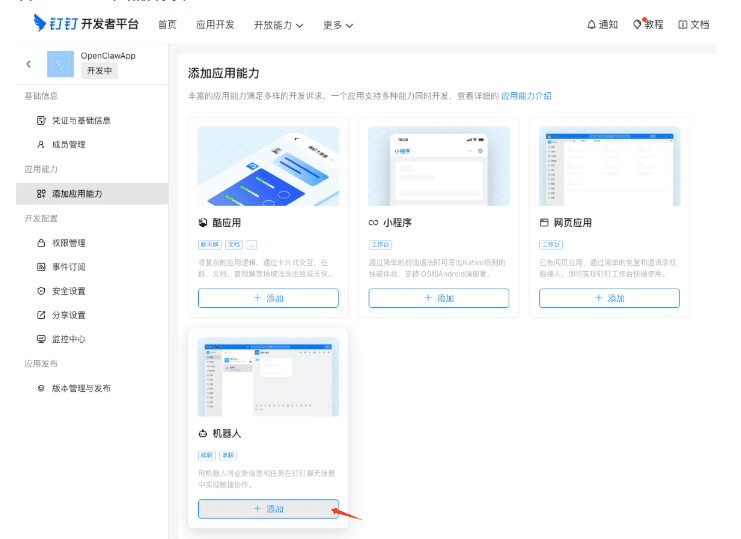Open the 教程 tutorial icon
The image size is (741, 539).
click(638, 25)
